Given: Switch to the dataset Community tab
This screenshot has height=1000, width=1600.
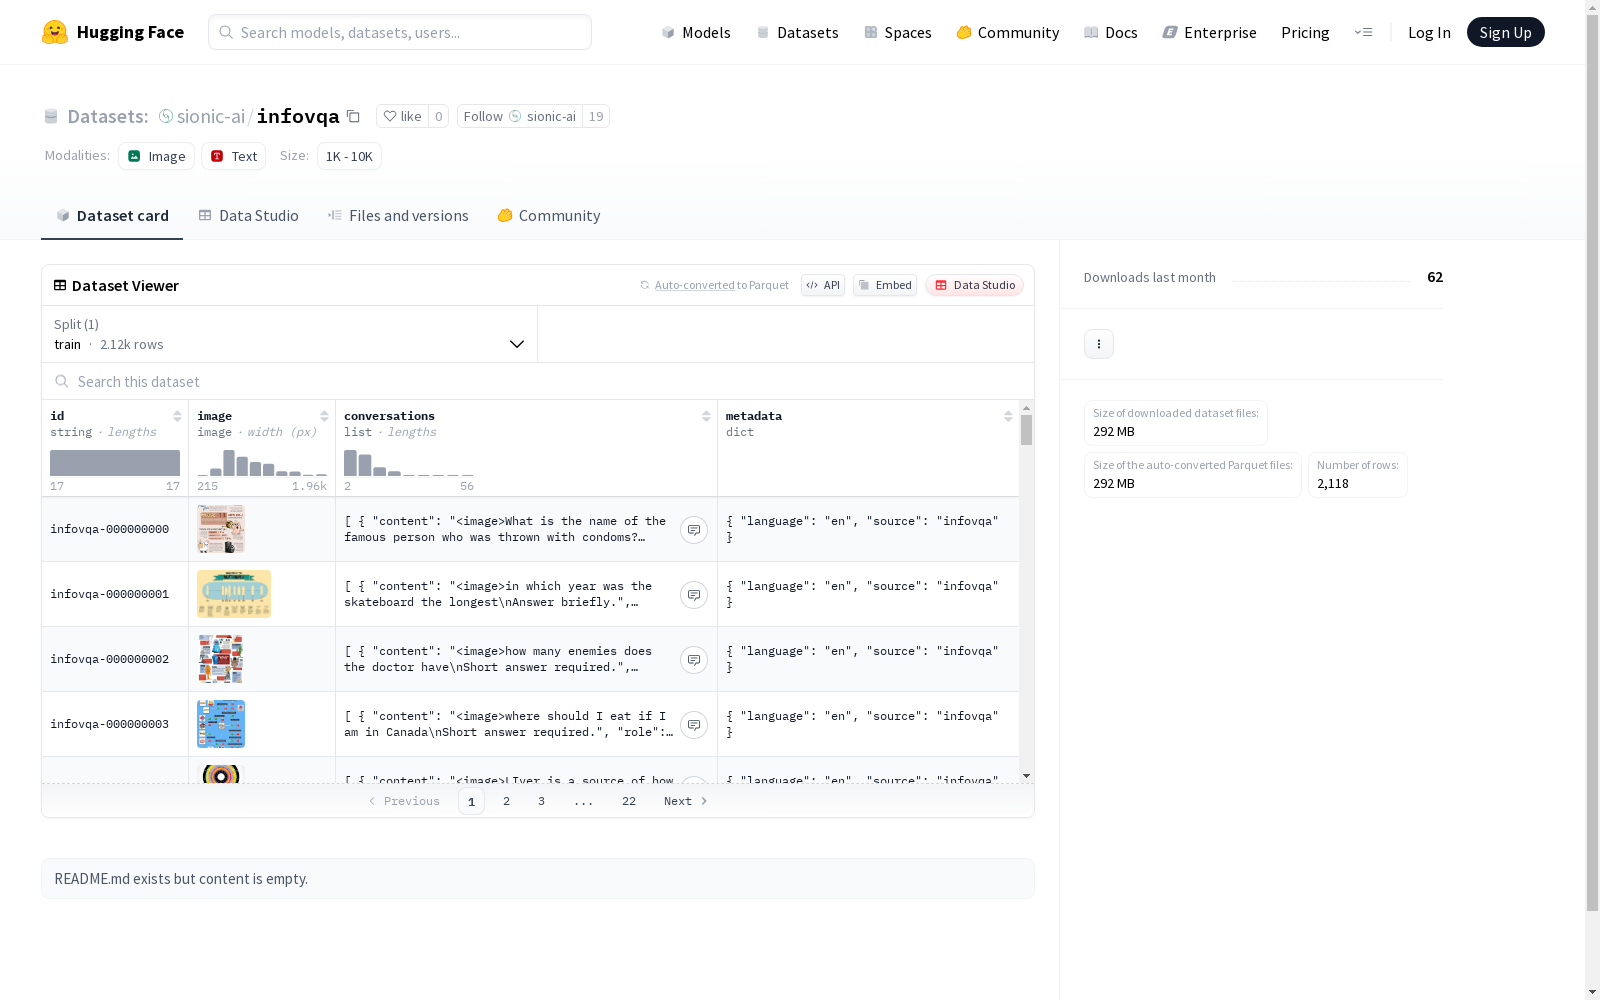Looking at the screenshot, I should click(x=549, y=216).
